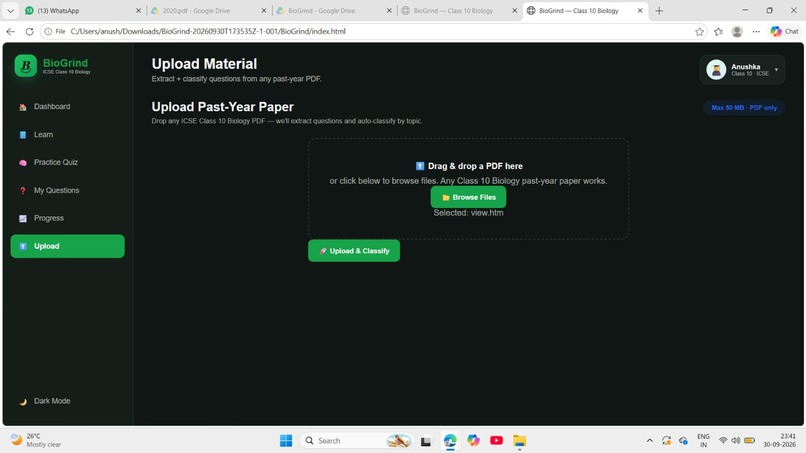Click the browser profile icon
The width and height of the screenshot is (806, 453).
(x=737, y=31)
